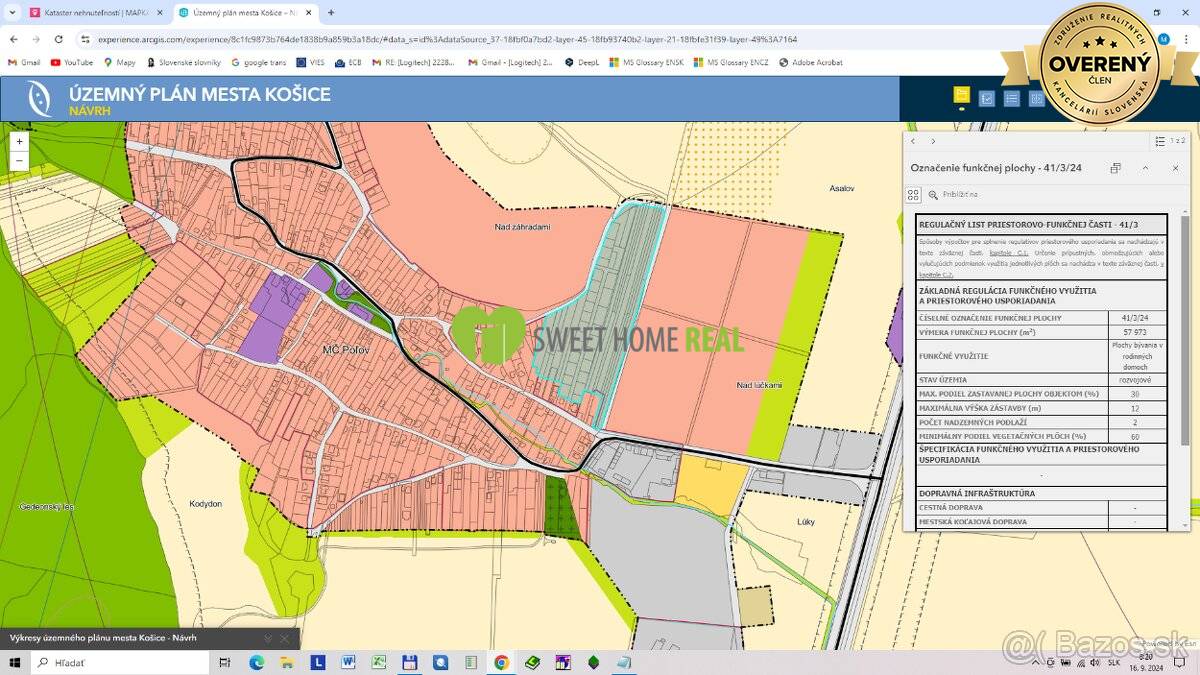
Task: Collapse the 'Označenie funkčnej plochy' popup
Action: click(1146, 168)
